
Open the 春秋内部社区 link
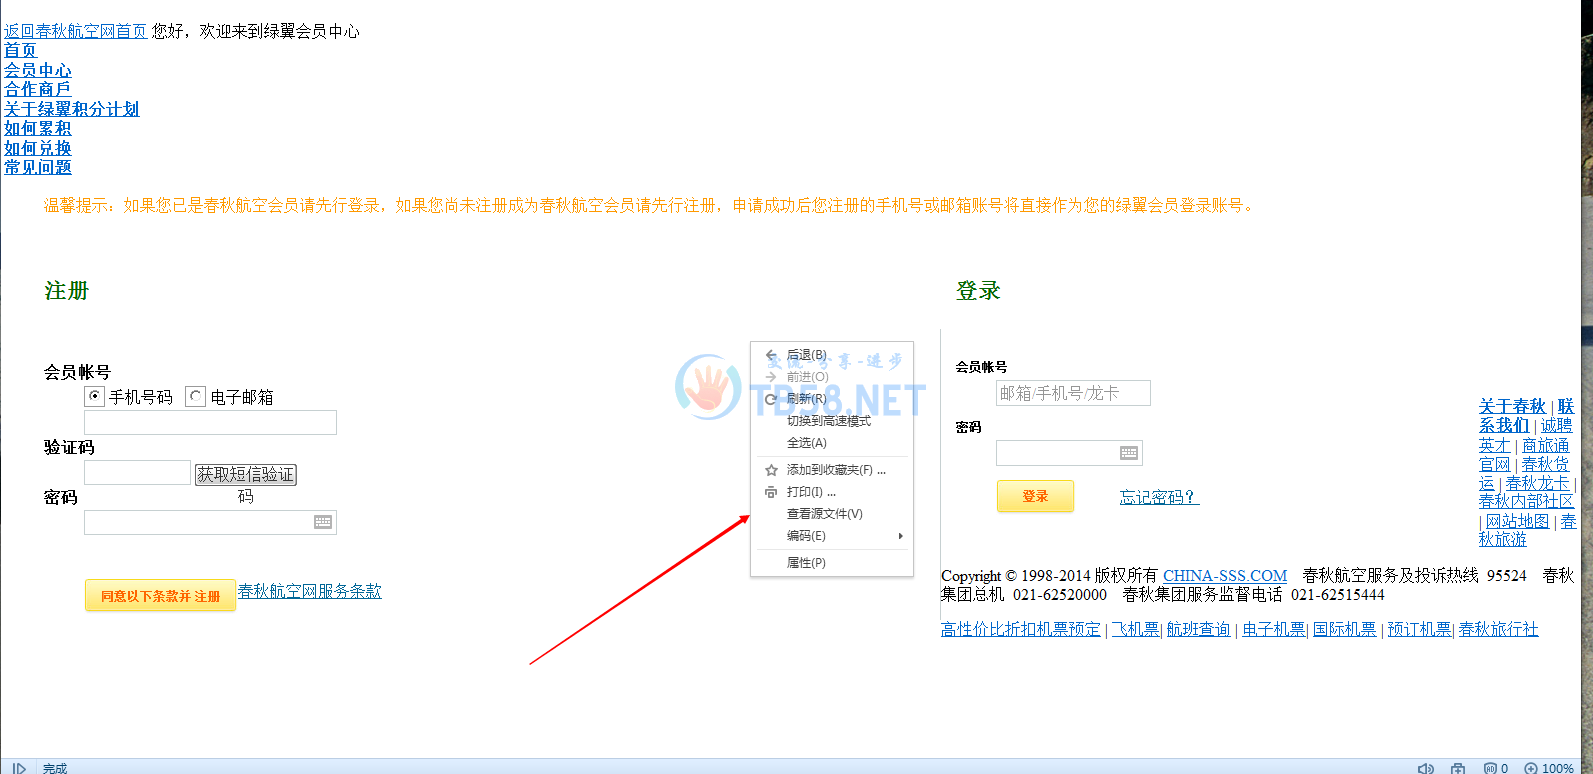point(1527,501)
